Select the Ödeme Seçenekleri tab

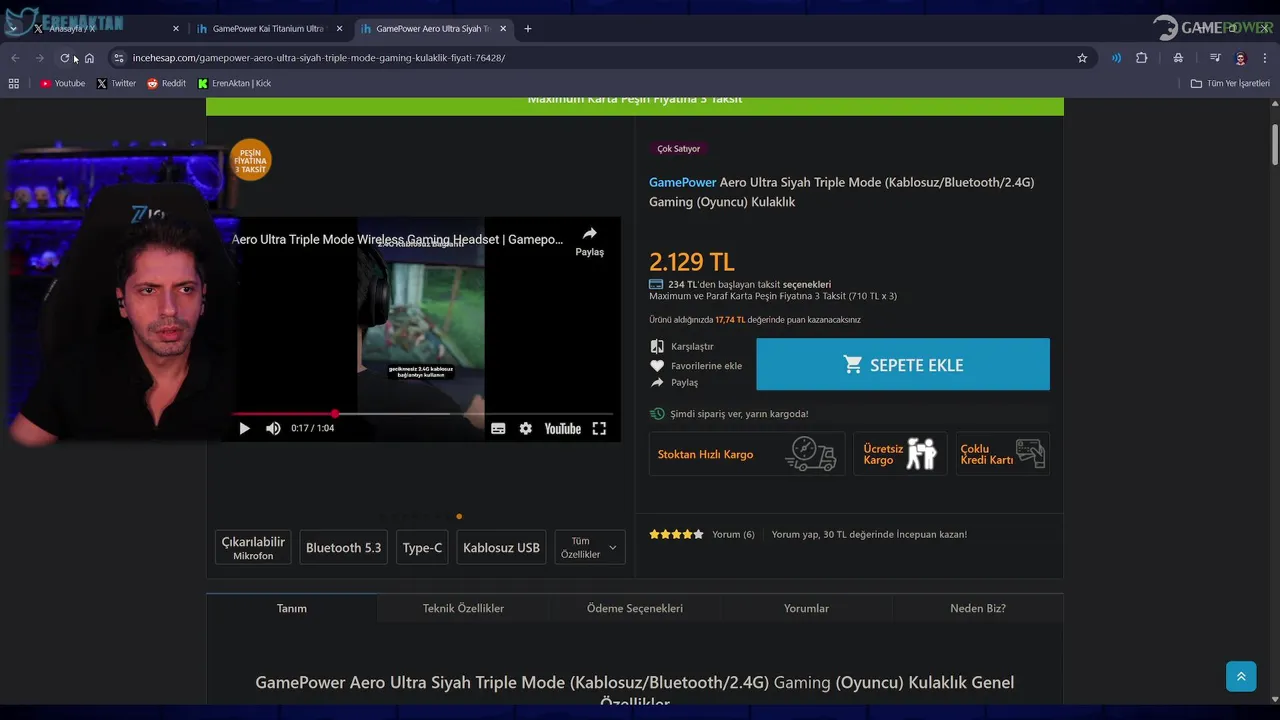[635, 608]
